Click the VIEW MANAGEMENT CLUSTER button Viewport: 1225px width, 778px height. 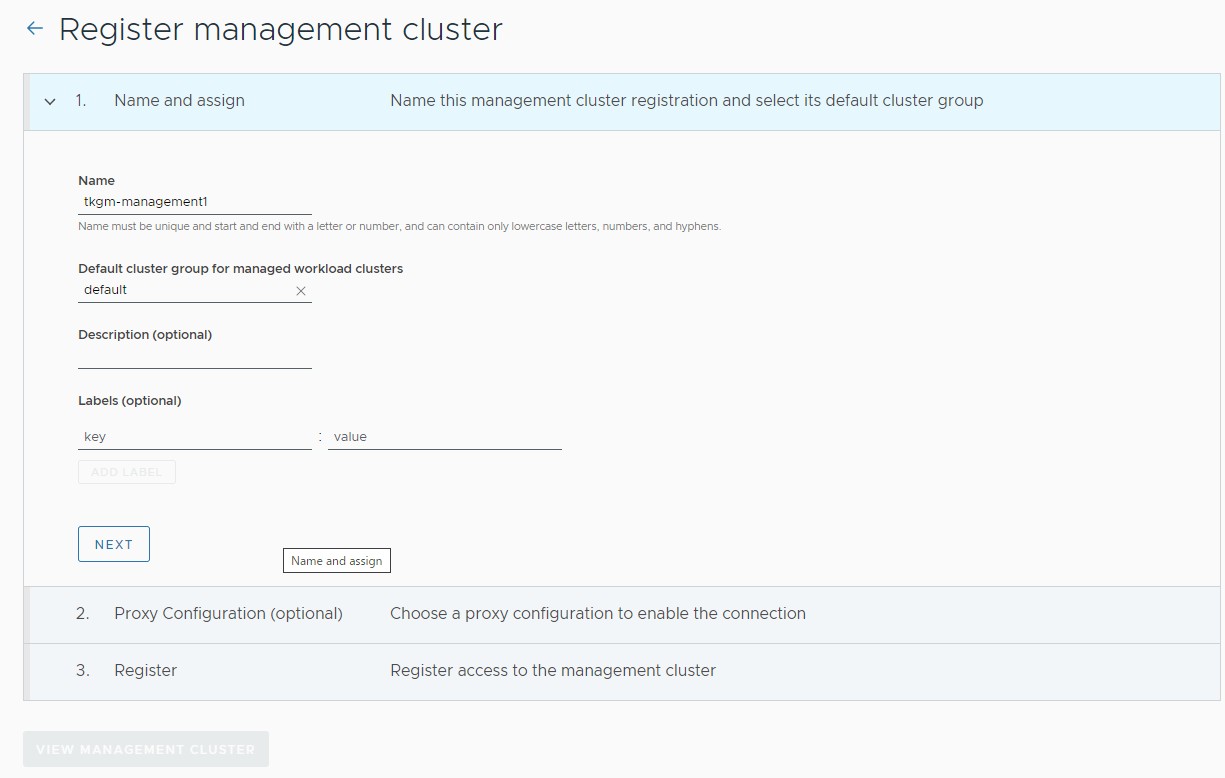point(146,749)
